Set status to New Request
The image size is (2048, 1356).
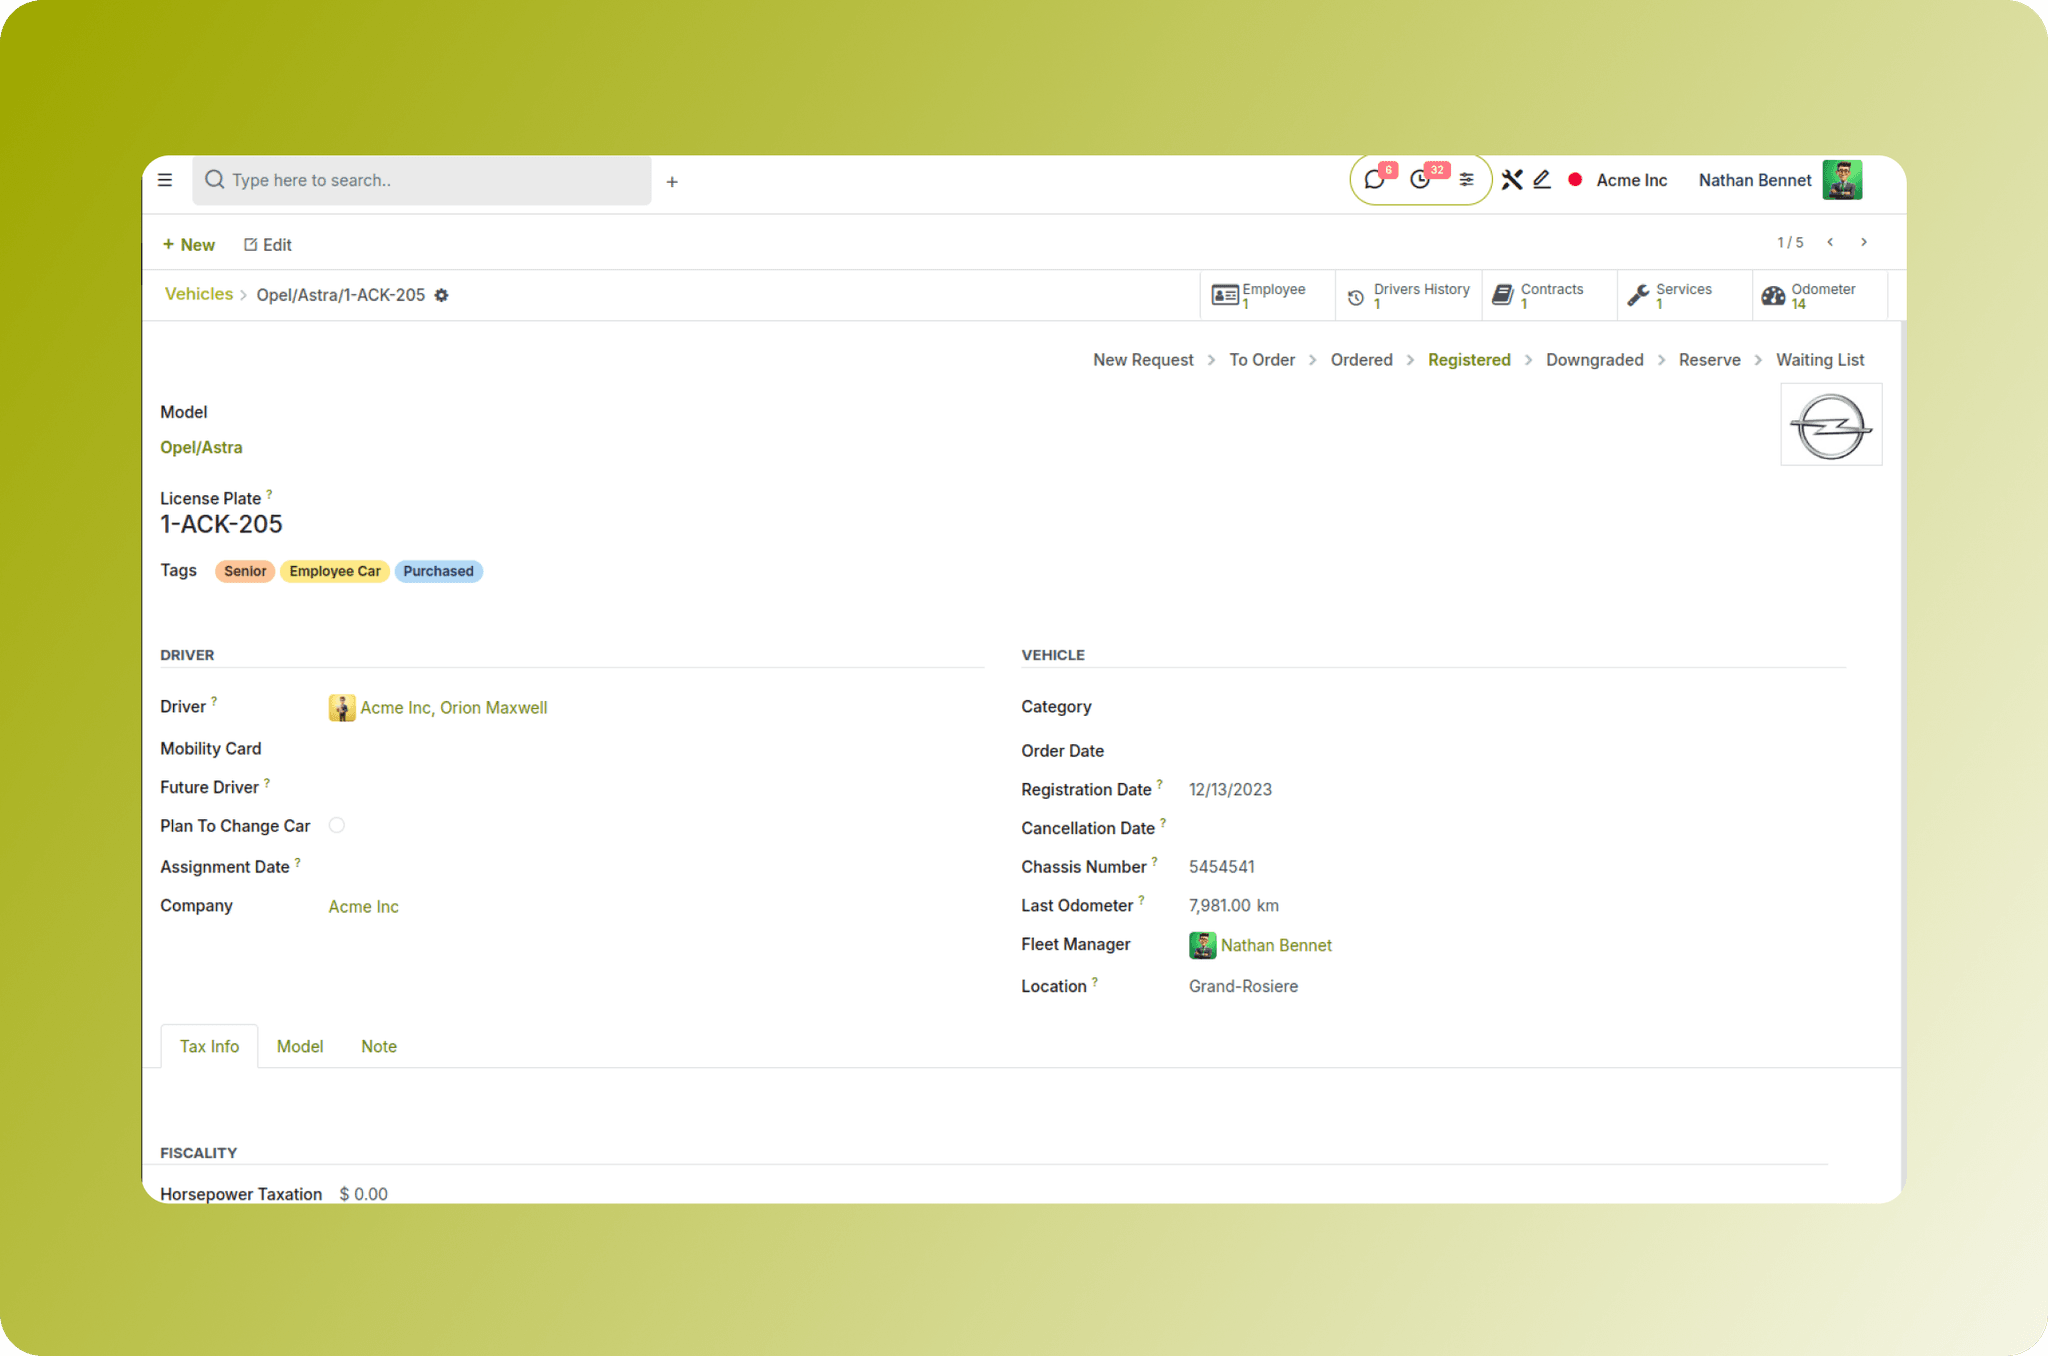[x=1143, y=360]
